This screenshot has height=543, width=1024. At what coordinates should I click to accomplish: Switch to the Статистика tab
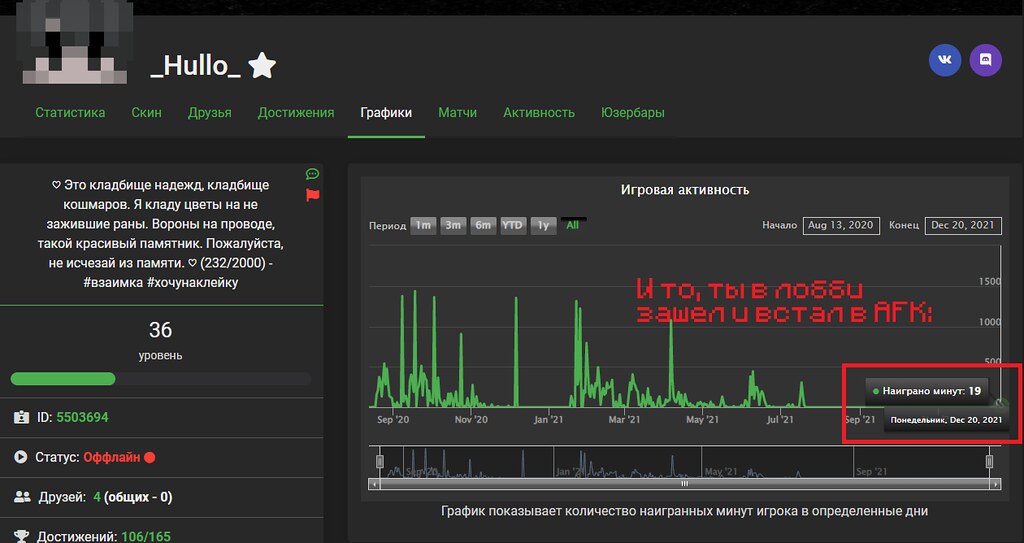(x=70, y=113)
